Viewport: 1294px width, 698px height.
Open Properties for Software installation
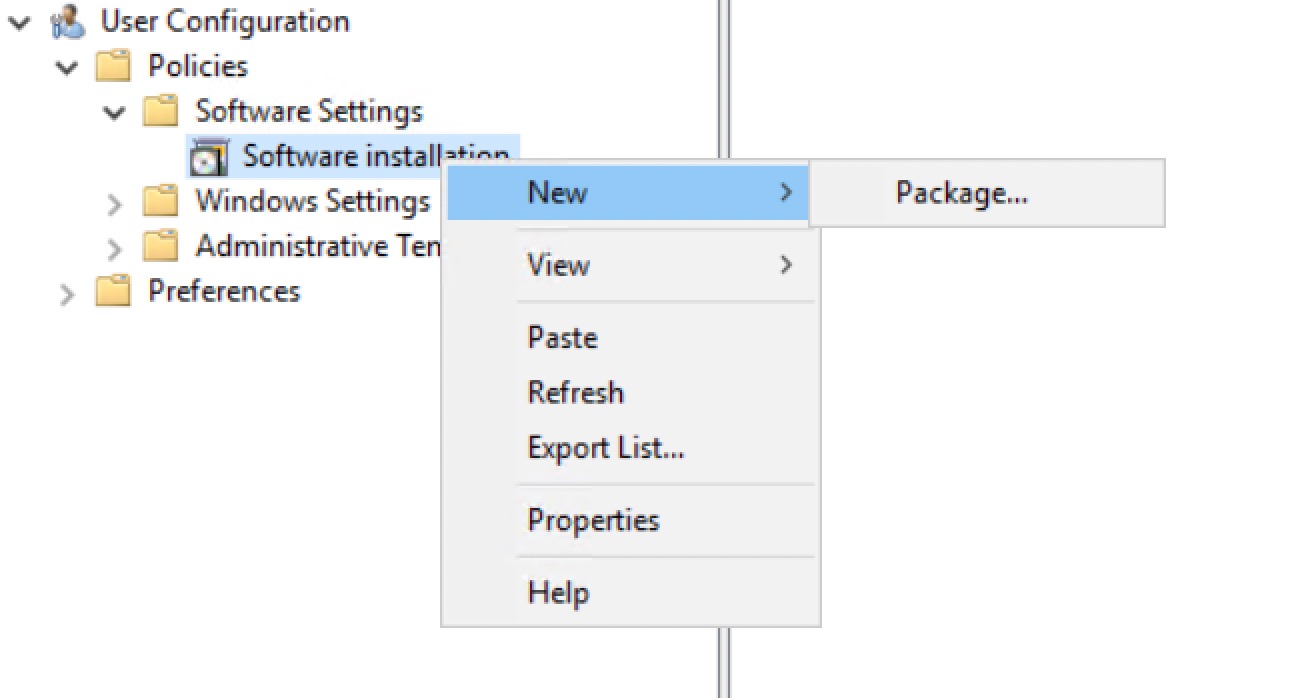pos(593,520)
